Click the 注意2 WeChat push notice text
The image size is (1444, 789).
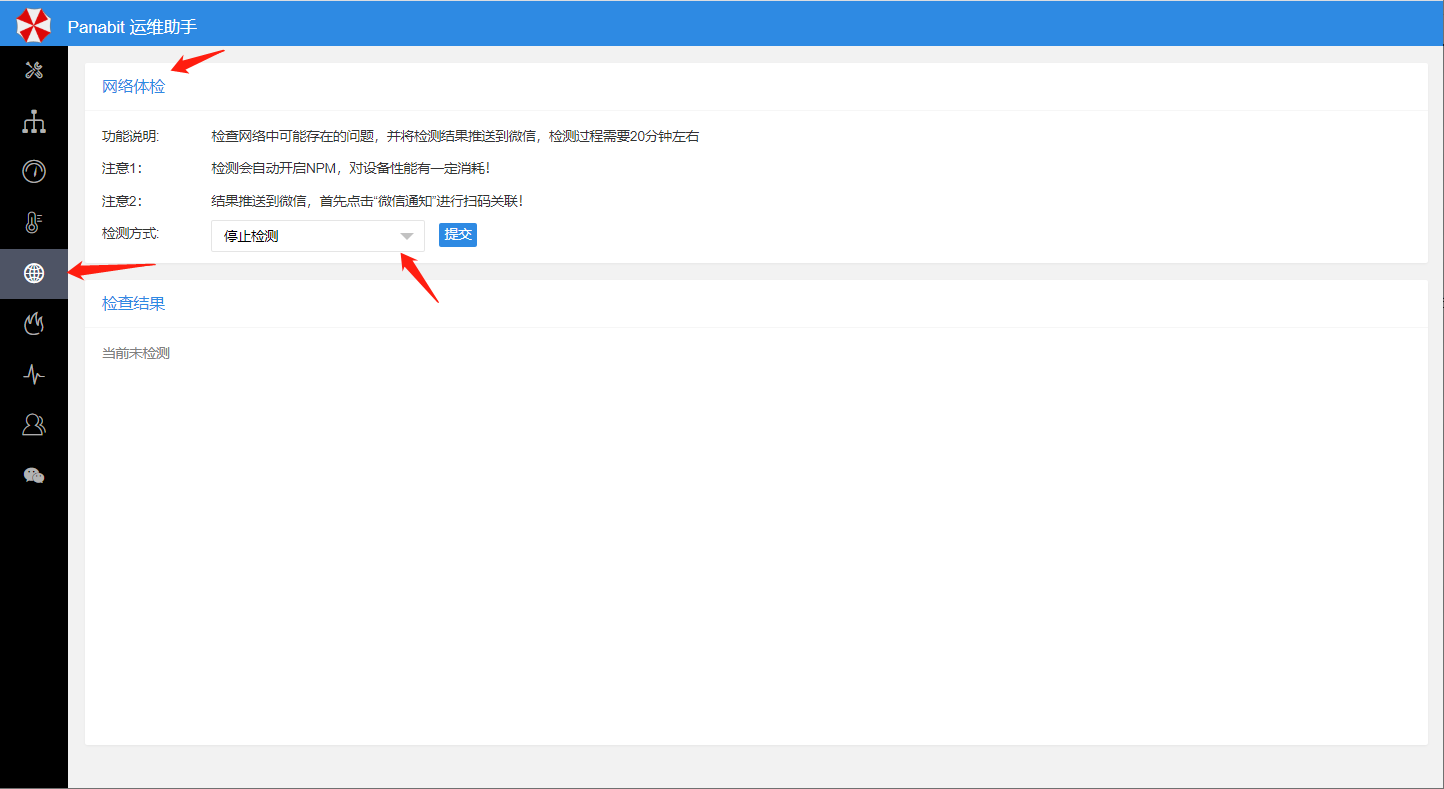tap(367, 201)
